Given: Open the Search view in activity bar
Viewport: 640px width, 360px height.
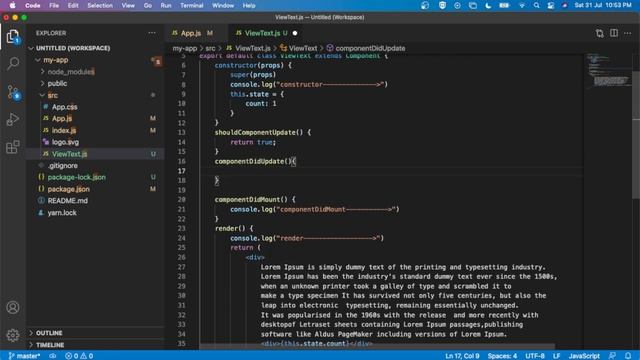Looking at the screenshot, I should 13,63.
